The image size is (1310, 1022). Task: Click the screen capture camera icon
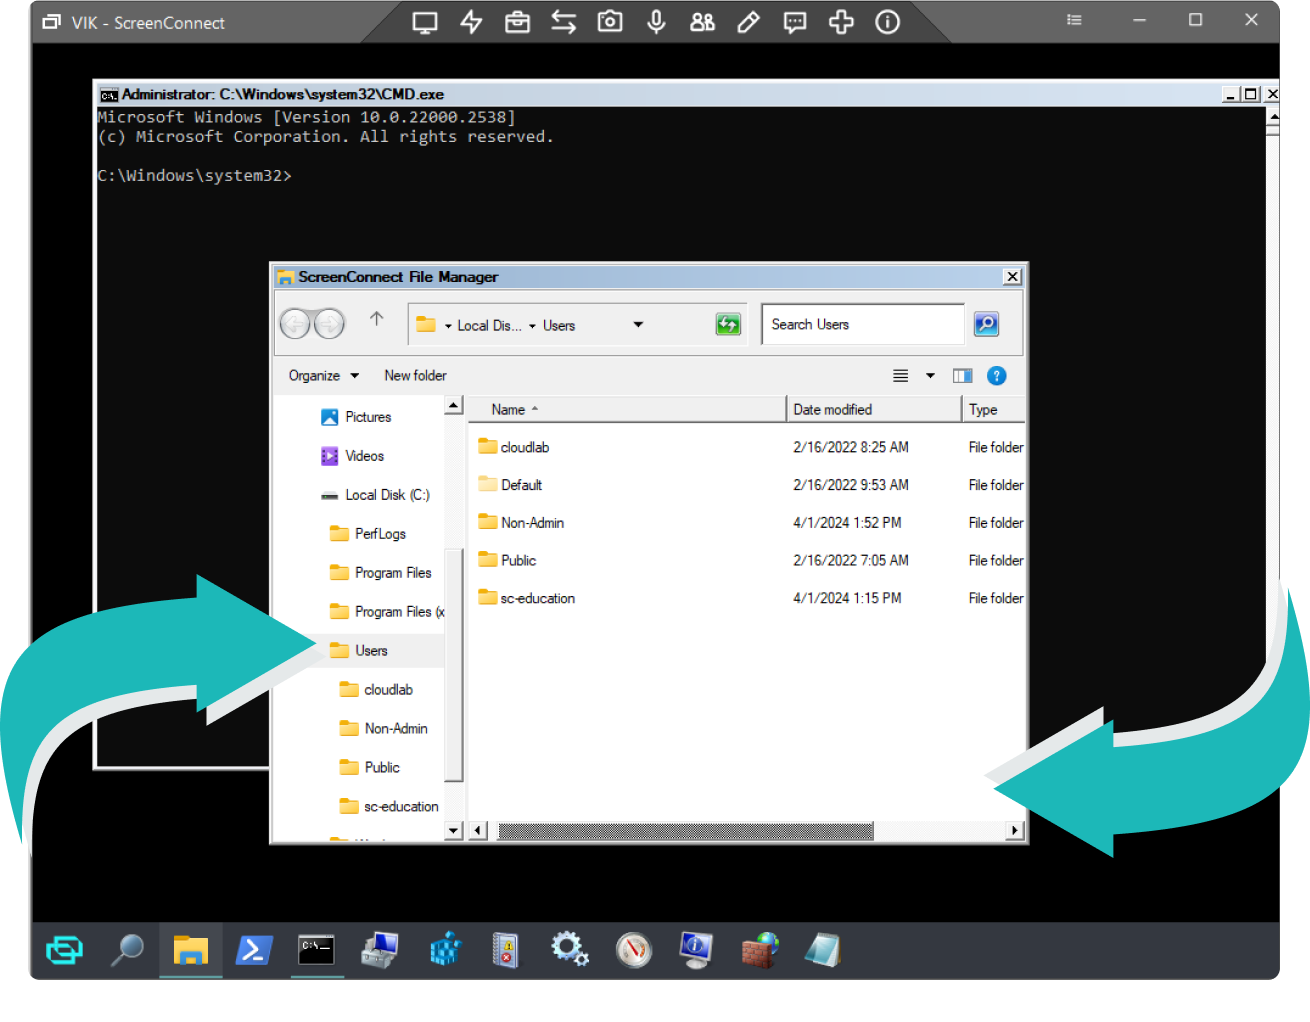[x=610, y=21]
